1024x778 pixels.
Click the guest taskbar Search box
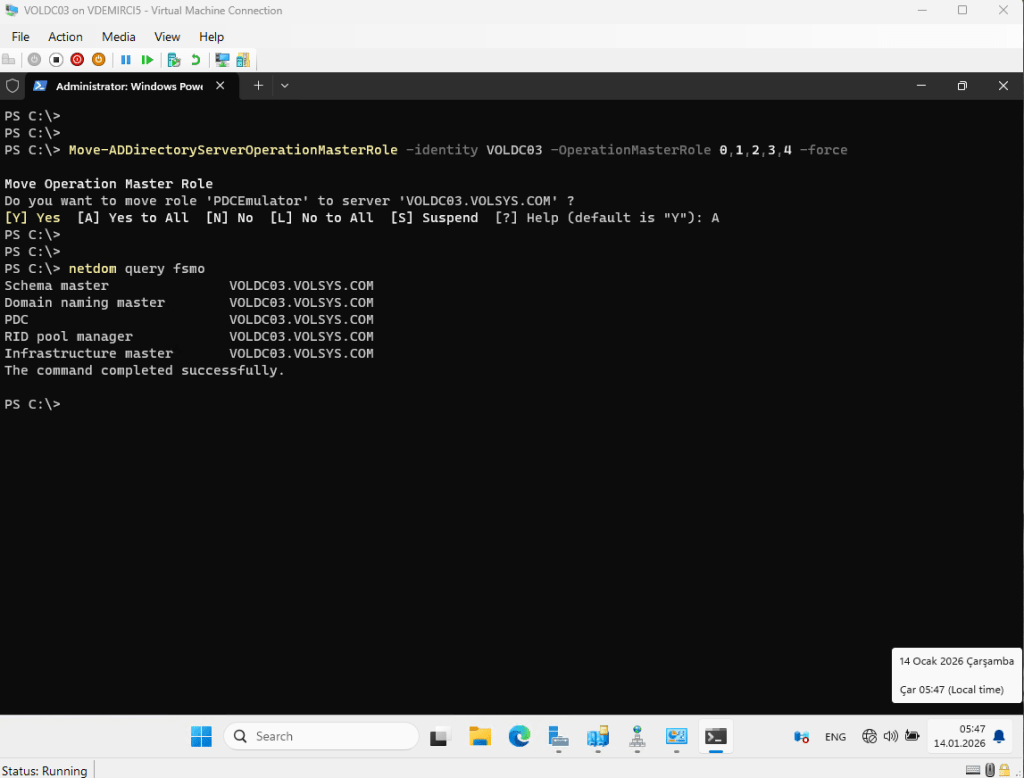point(321,737)
